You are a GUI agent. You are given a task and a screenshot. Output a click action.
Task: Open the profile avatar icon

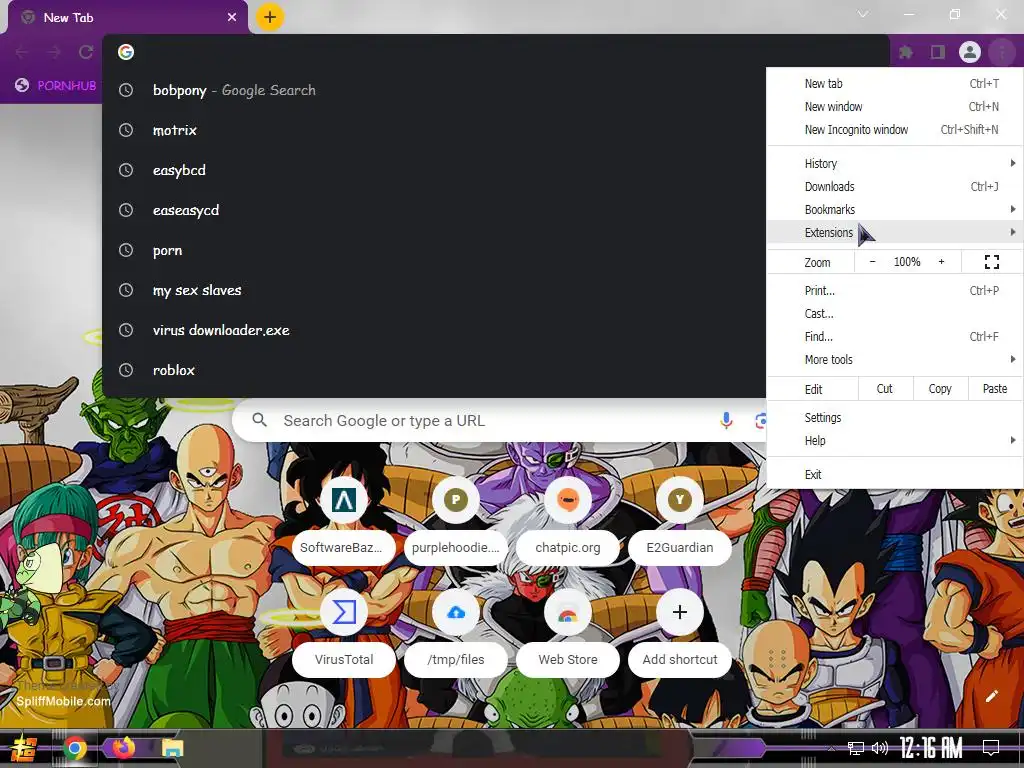point(970,52)
